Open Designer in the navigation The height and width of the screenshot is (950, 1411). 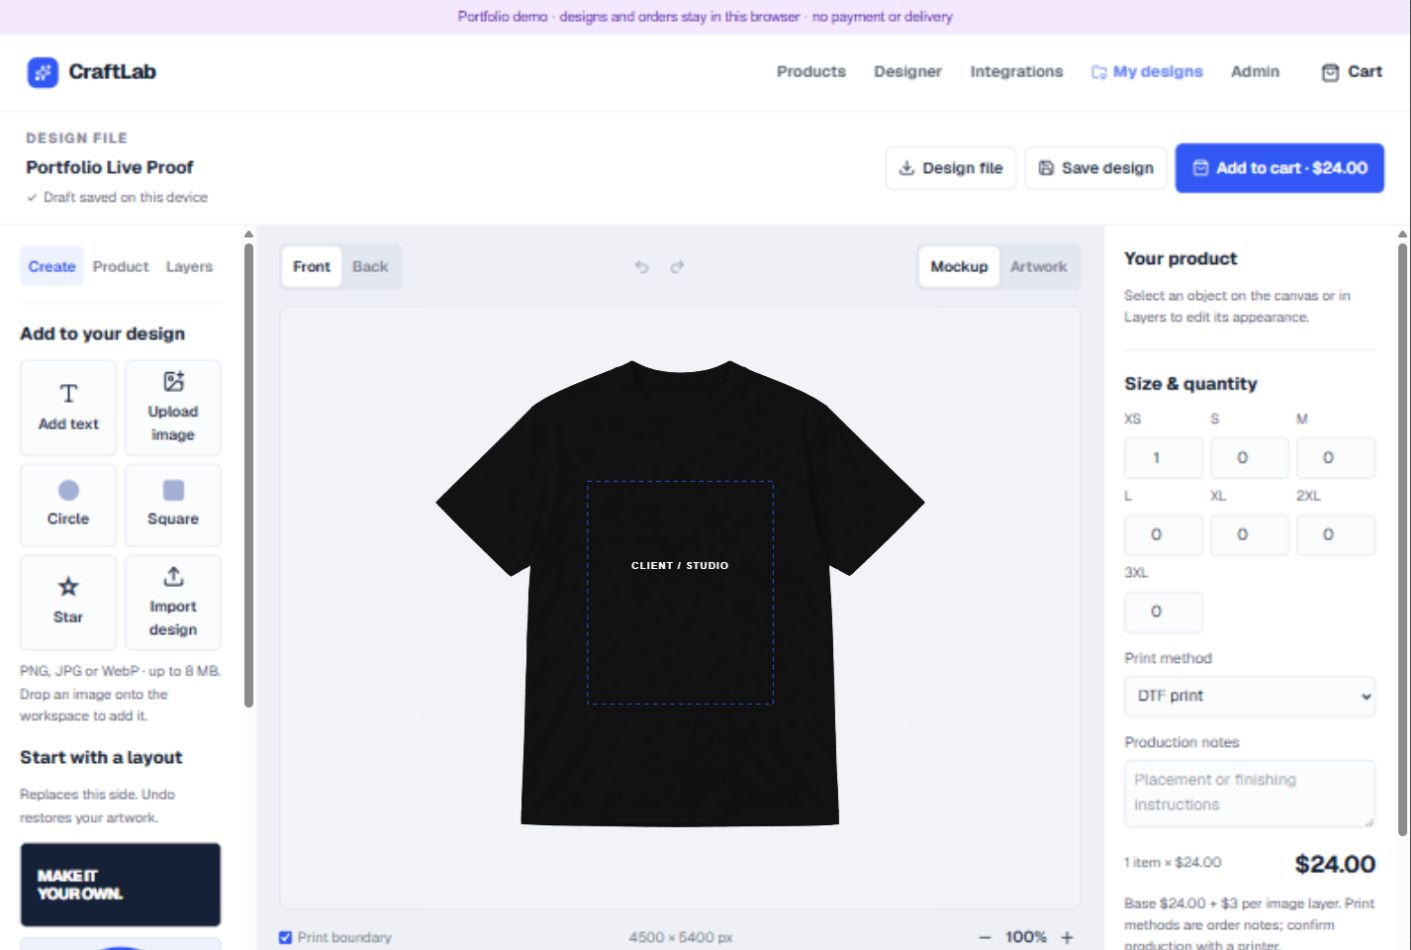tap(908, 72)
